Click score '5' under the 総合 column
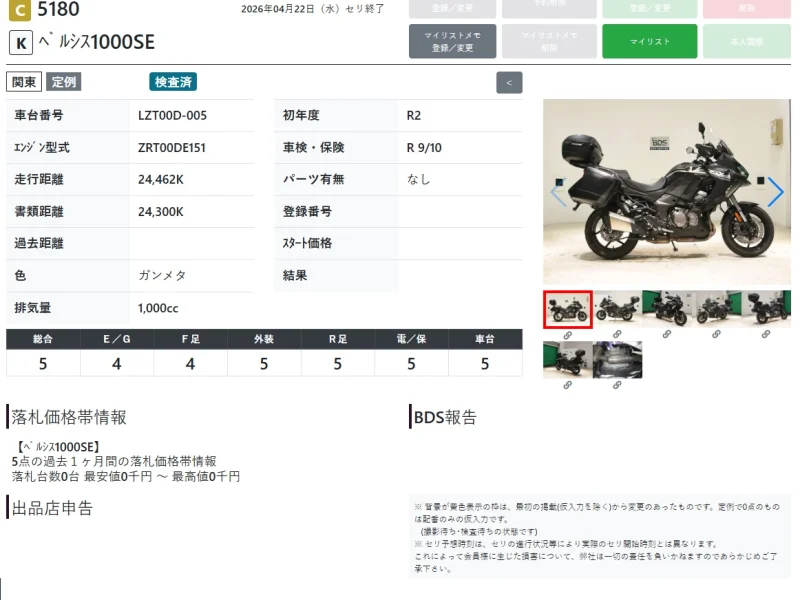The image size is (800, 600). pos(43,364)
